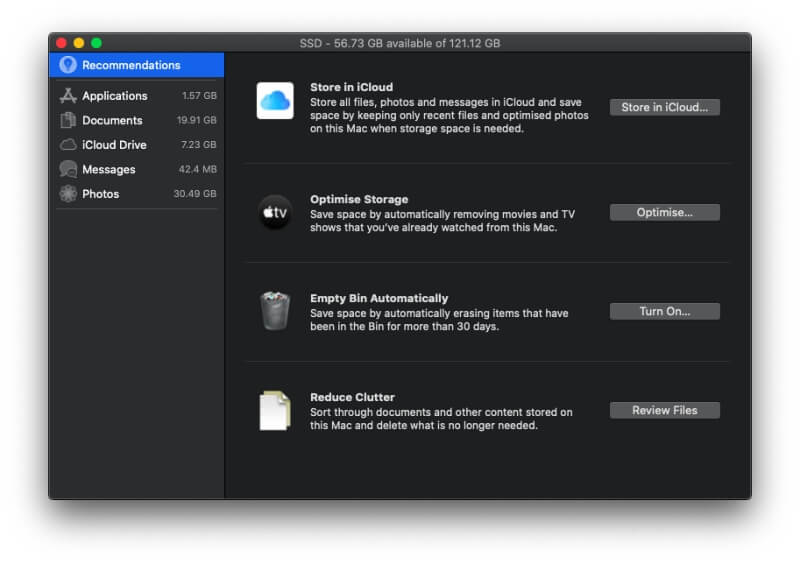800x564 pixels.
Task: Select the 19.91 GB Documents size value
Action: (x=197, y=120)
